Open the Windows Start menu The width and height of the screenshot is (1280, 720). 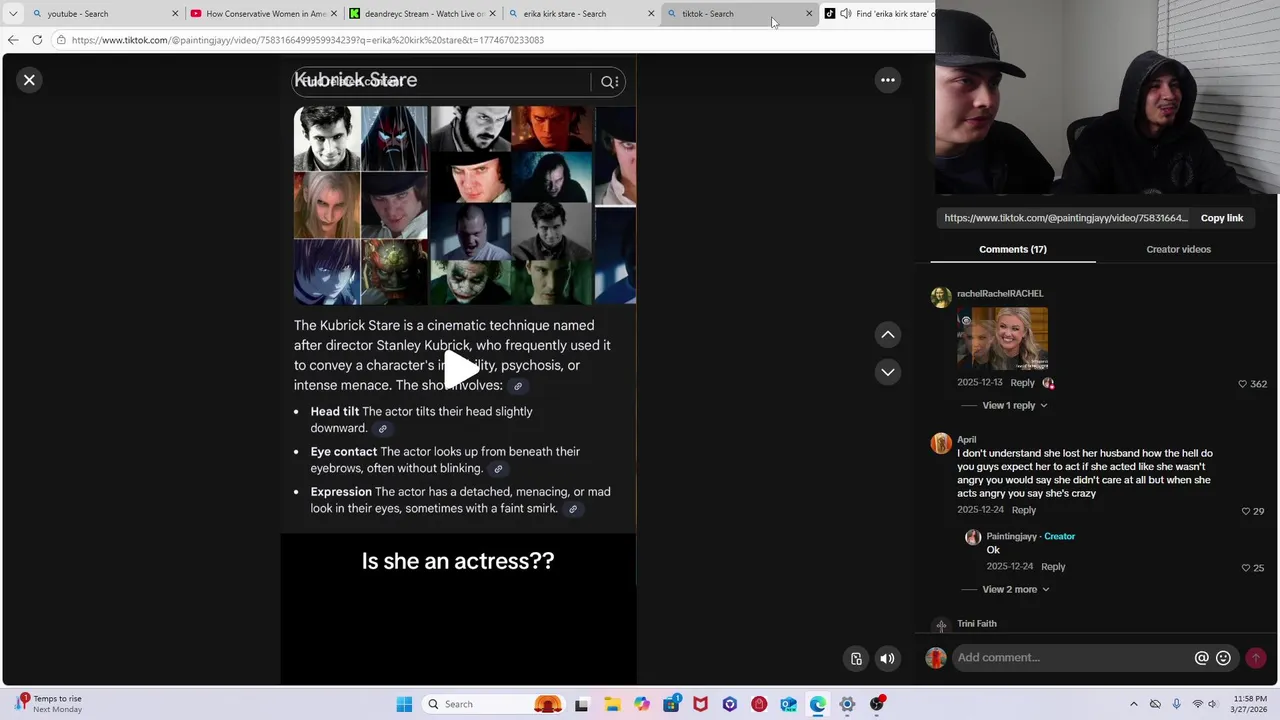tap(404, 704)
